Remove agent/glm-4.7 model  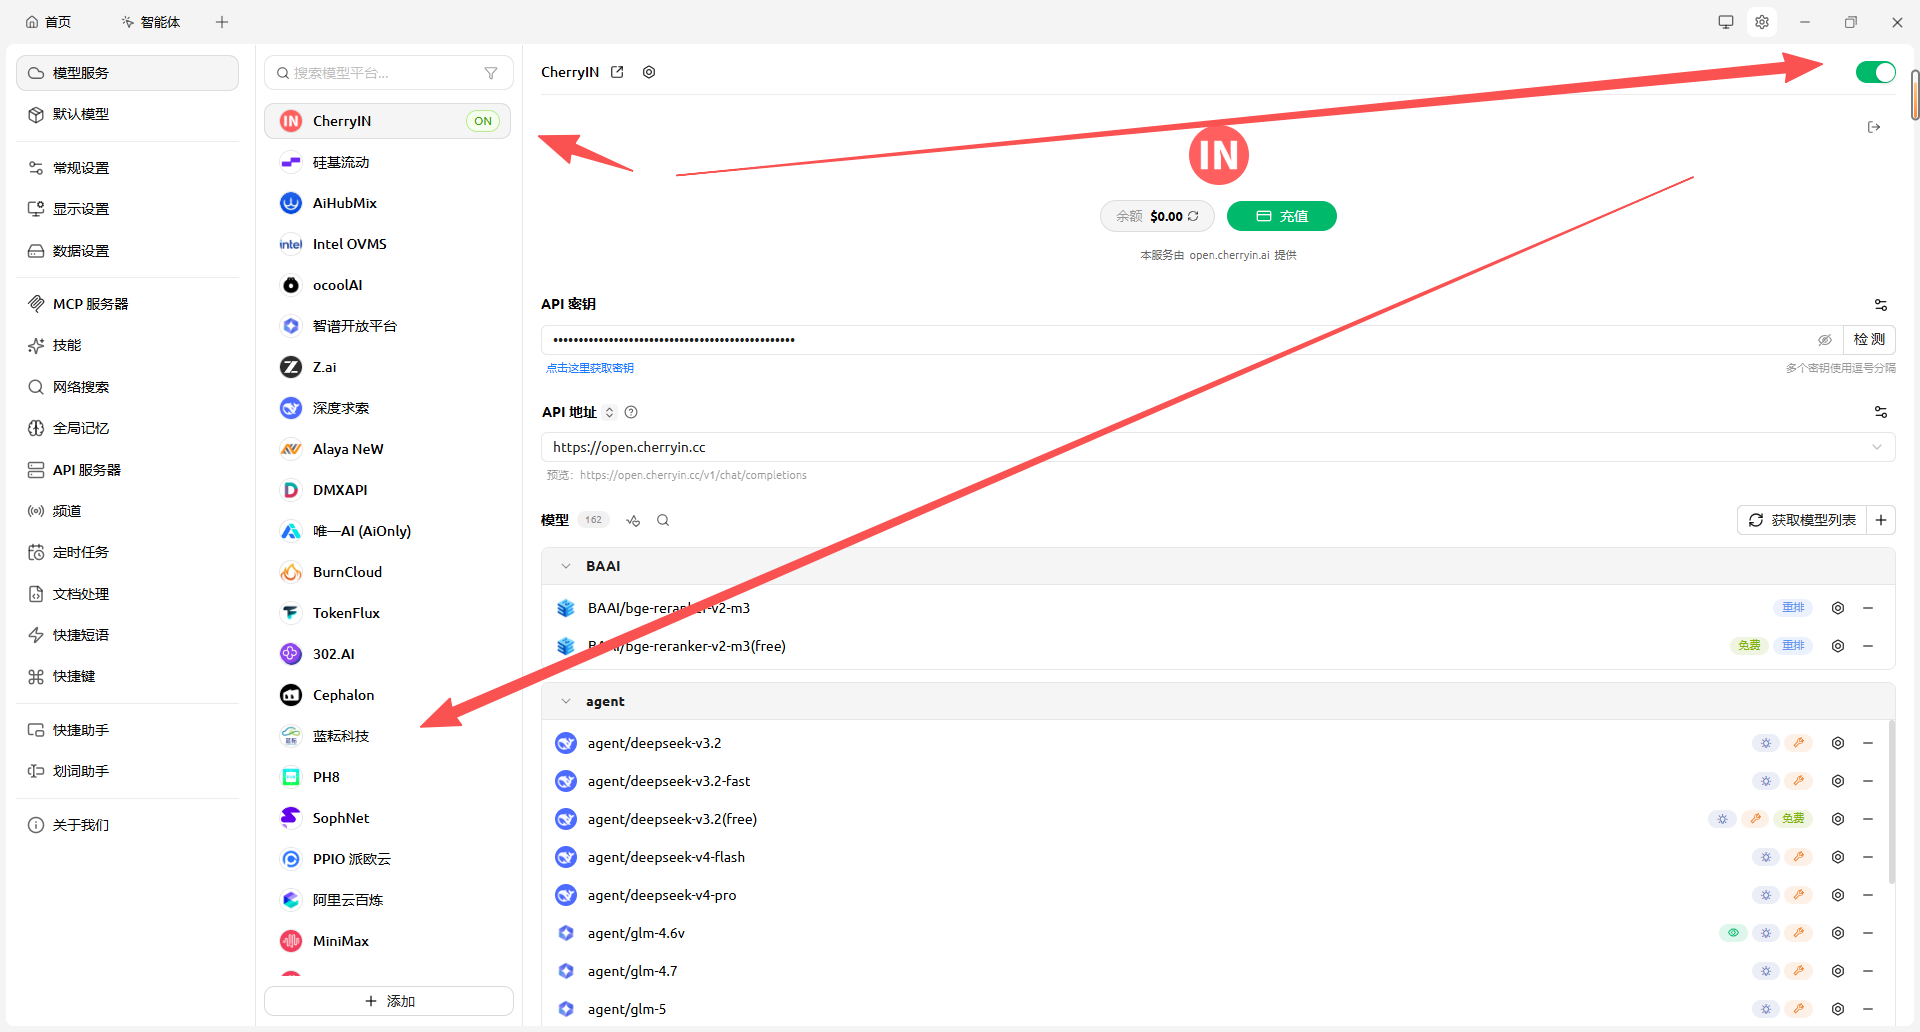1868,971
